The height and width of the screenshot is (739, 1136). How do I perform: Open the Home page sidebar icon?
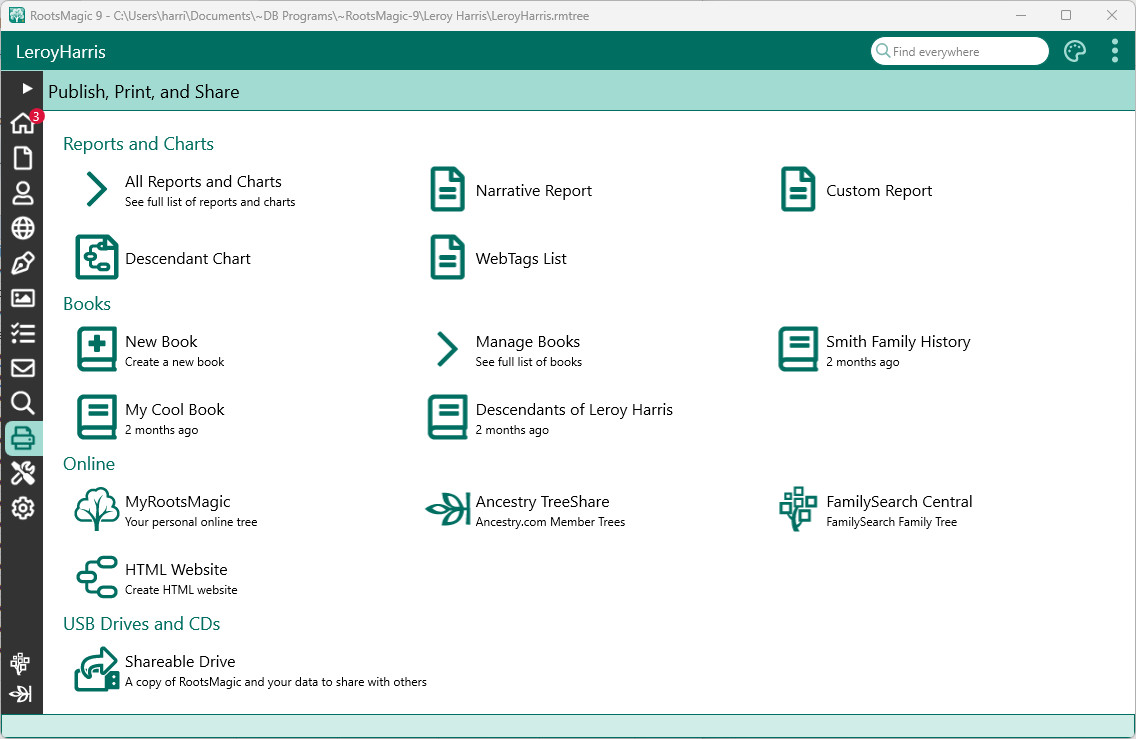pos(22,123)
